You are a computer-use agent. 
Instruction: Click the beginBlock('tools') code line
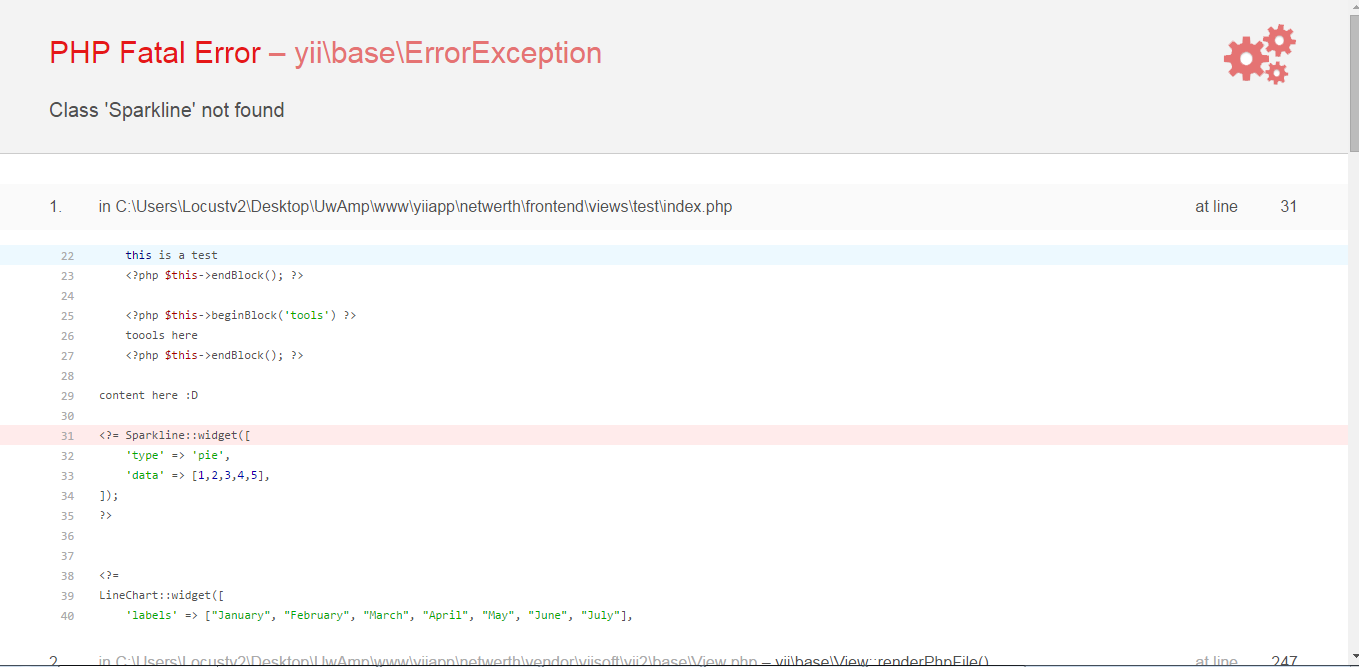[x=240, y=315]
